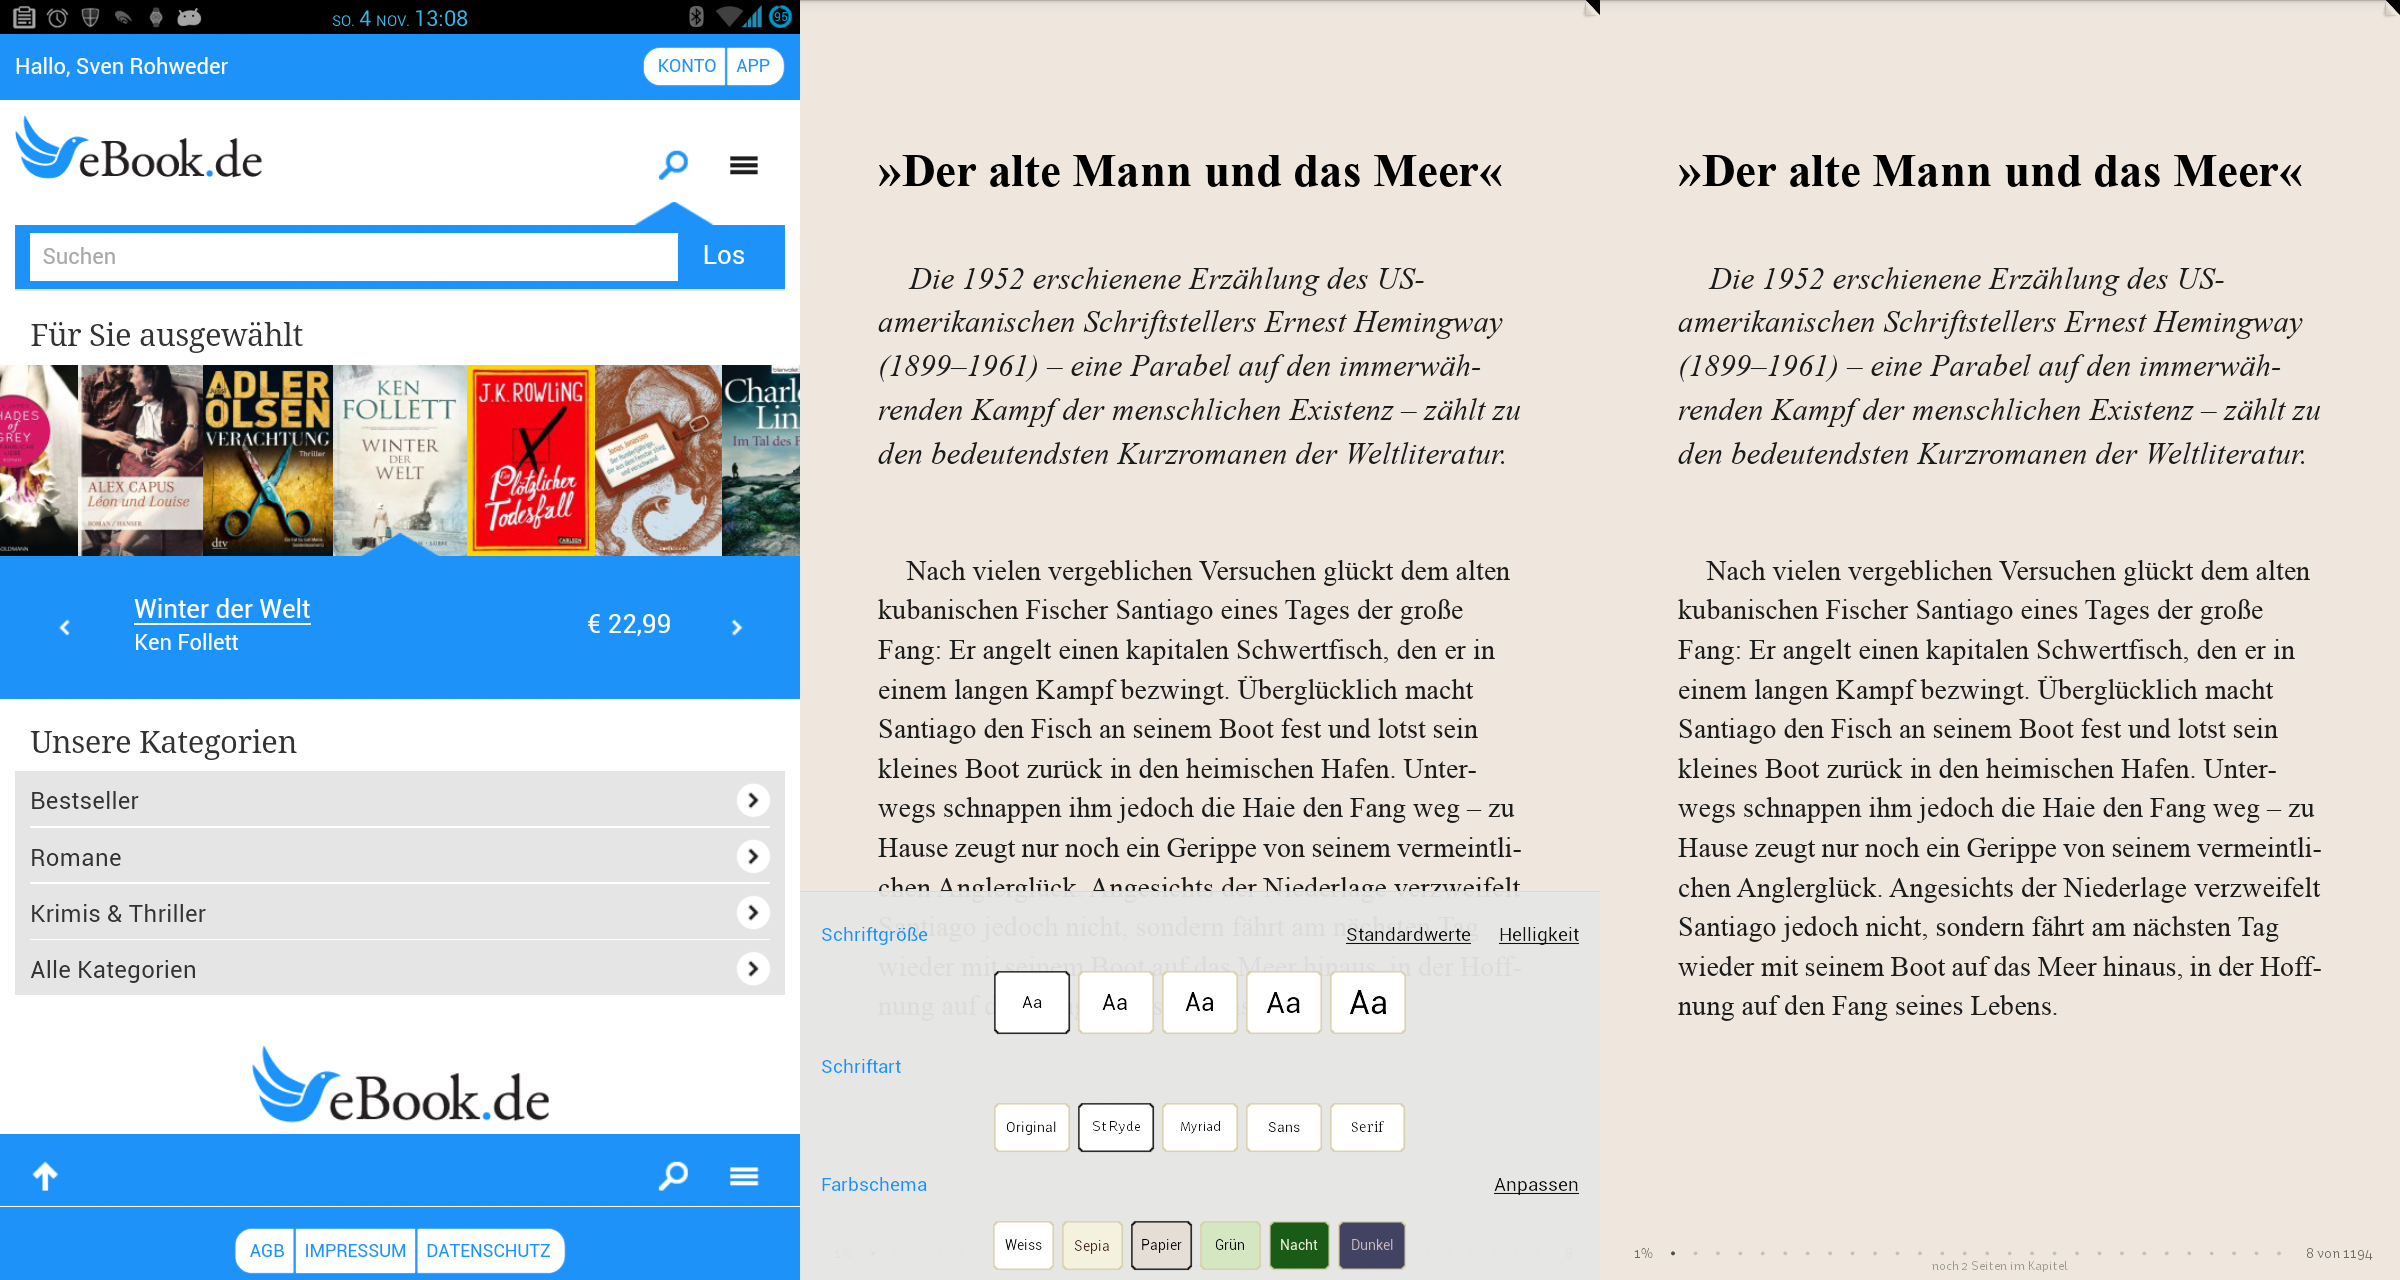The image size is (2400, 1280).
Task: Open the Winter der Welt book link
Action: coord(222,609)
